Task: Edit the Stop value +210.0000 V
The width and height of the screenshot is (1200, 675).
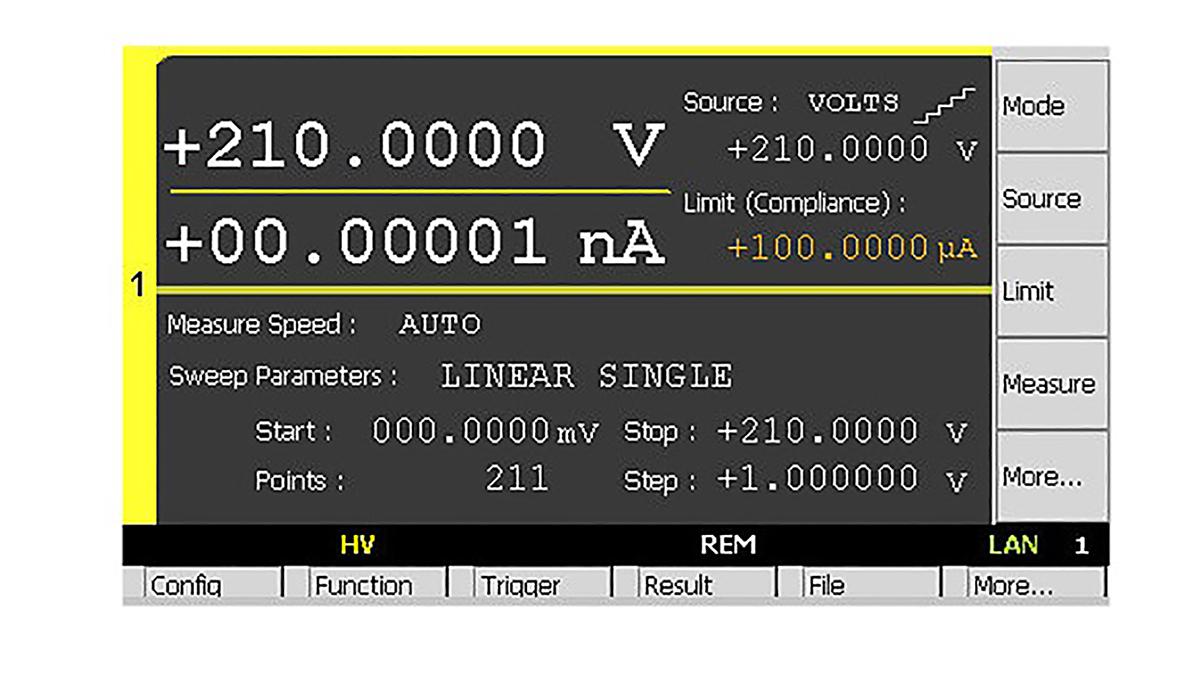Action: (x=842, y=432)
